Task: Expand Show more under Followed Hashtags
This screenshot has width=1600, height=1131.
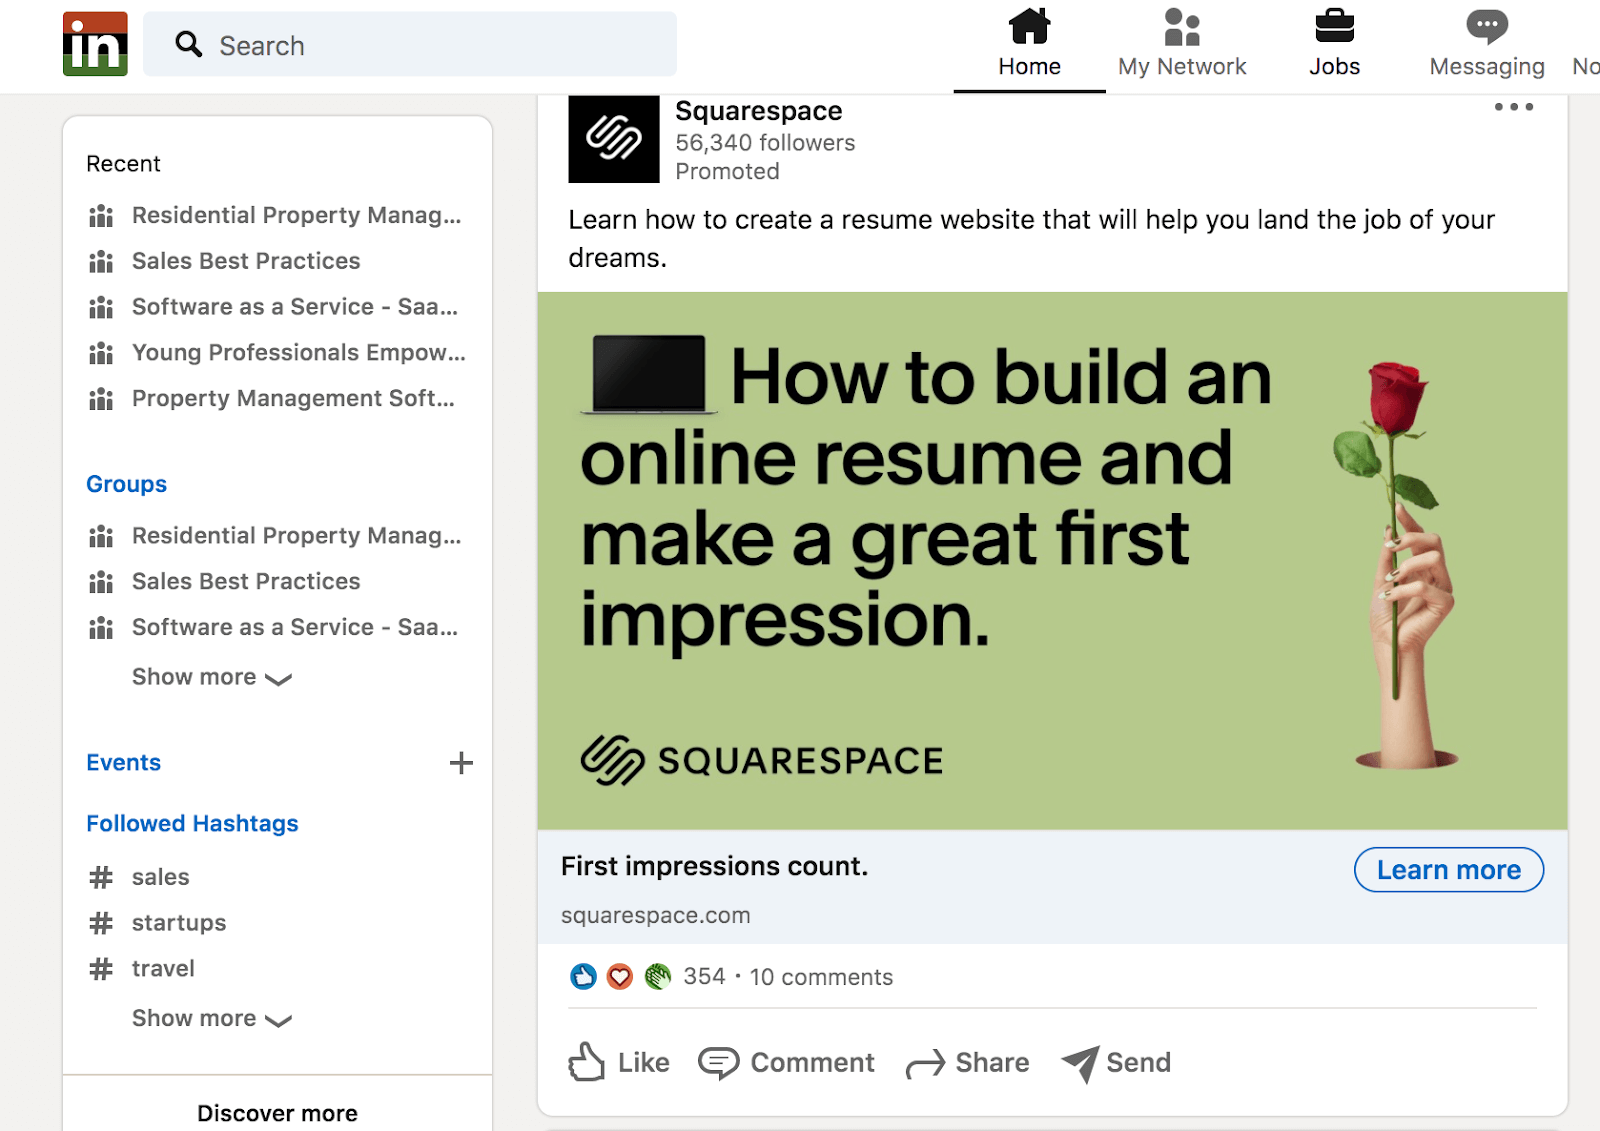Action: 211,1018
